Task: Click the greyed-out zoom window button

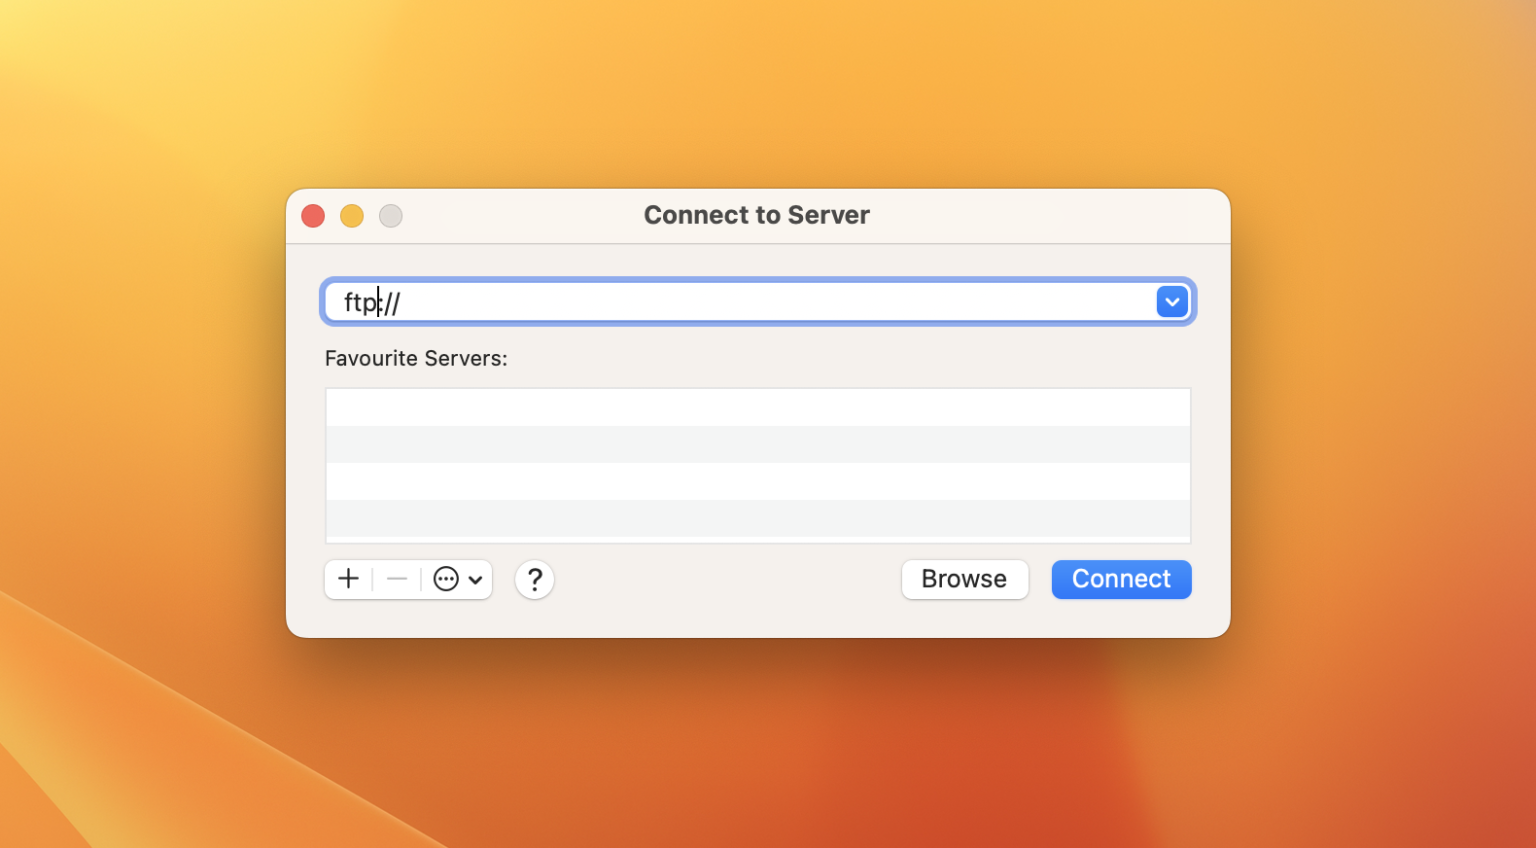Action: tap(391, 216)
